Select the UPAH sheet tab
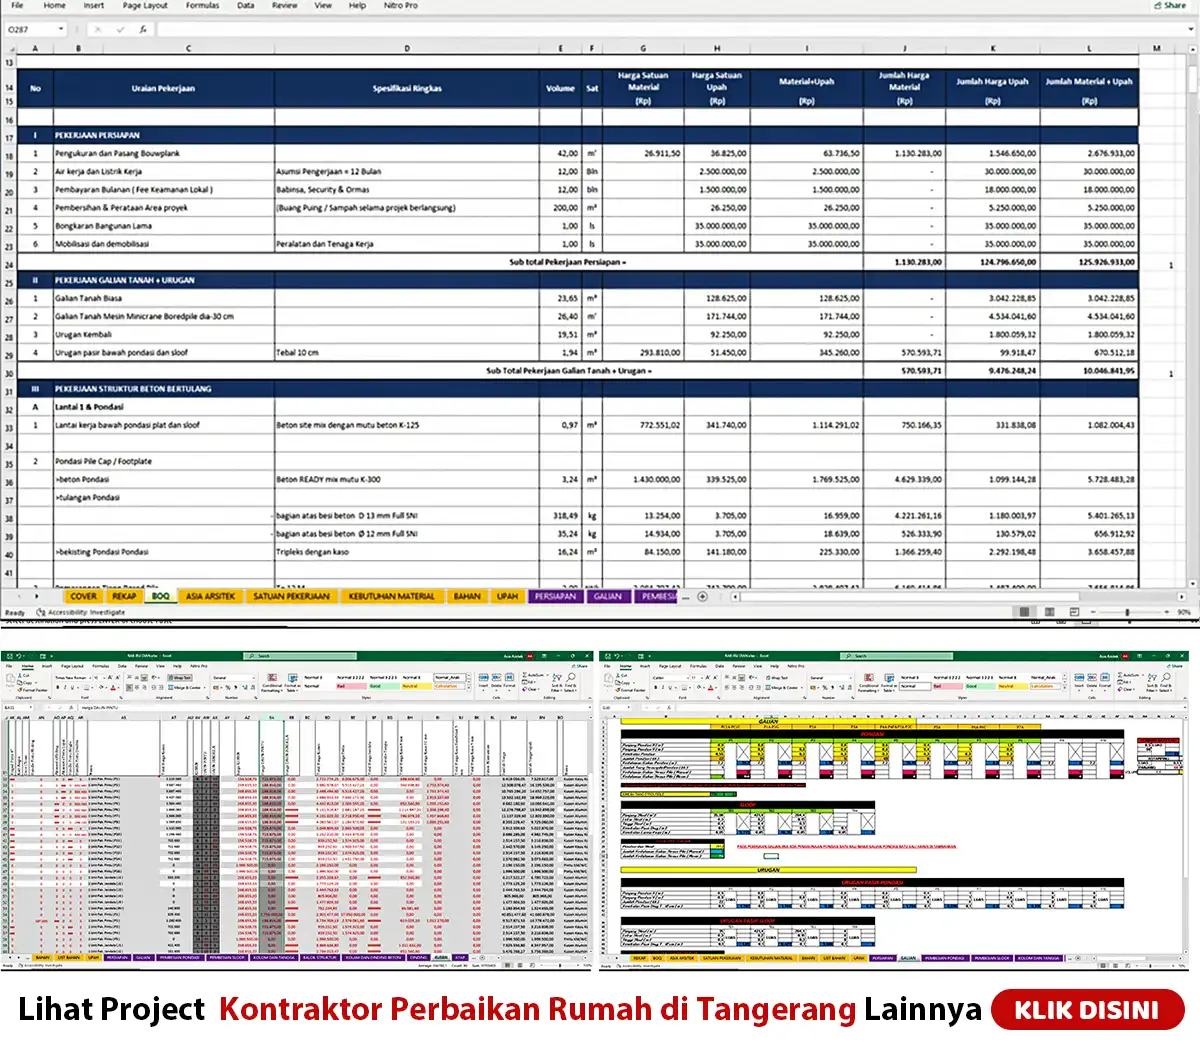Image resolution: width=1200 pixels, height=1046 pixels. click(x=508, y=597)
